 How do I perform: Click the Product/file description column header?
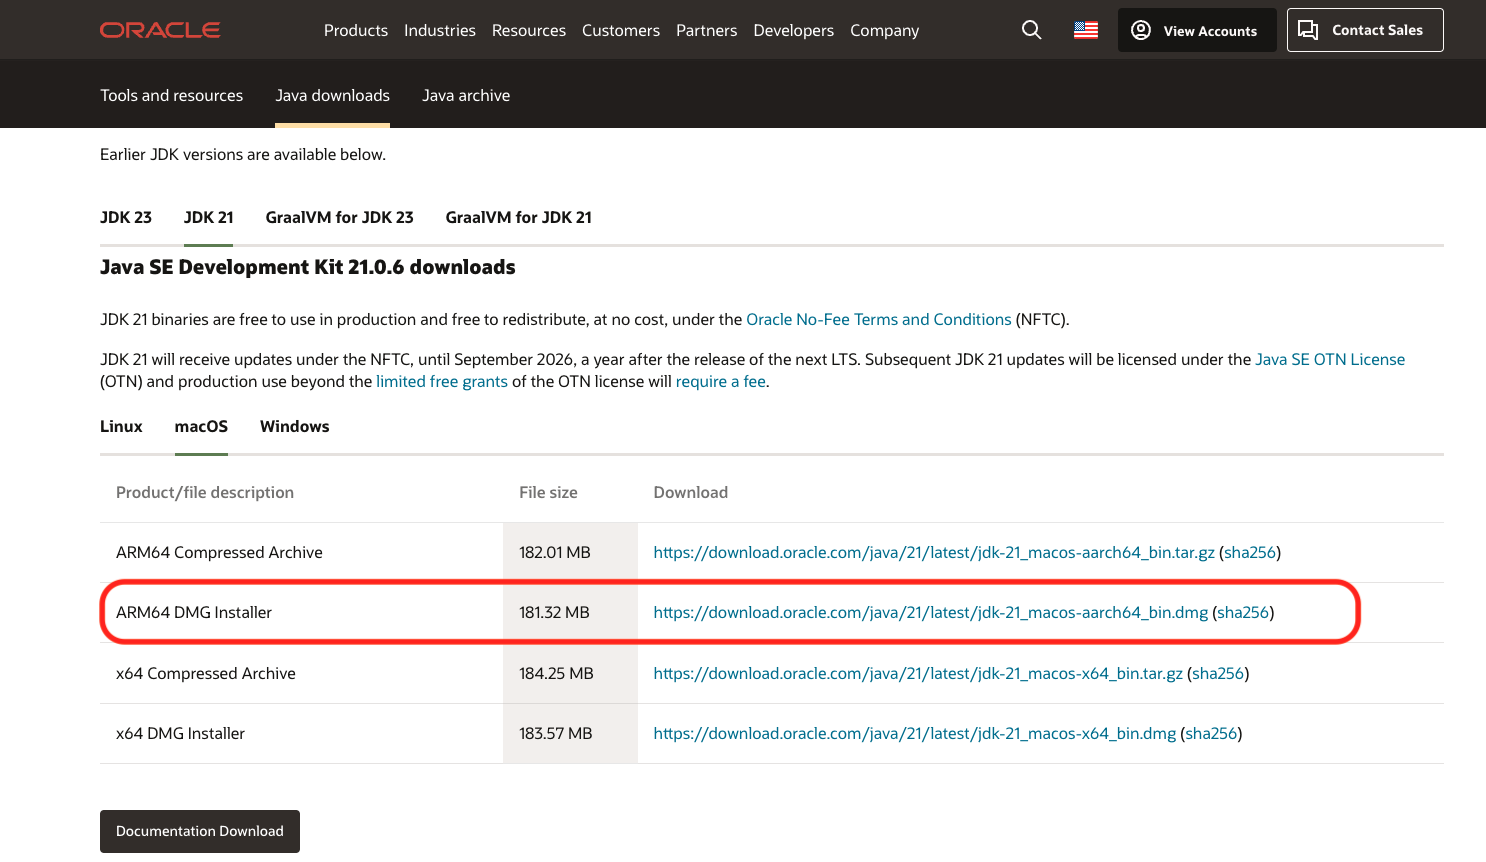205,492
